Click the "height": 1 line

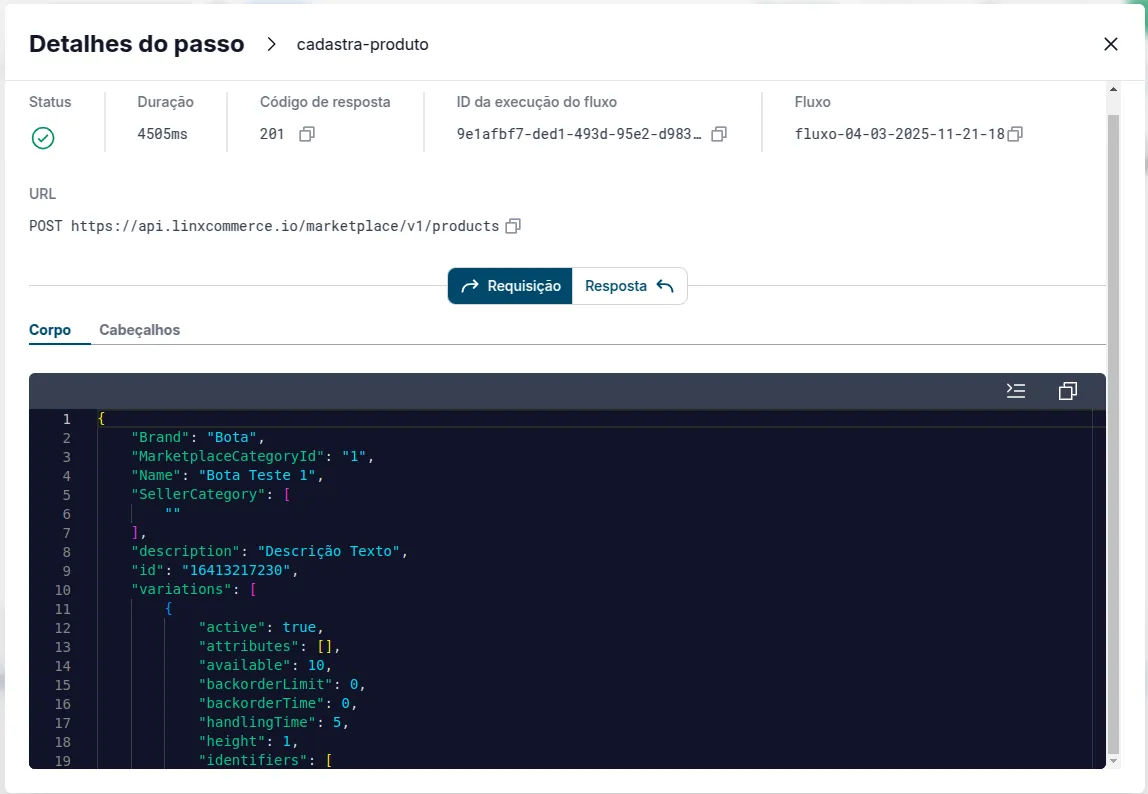tap(248, 741)
